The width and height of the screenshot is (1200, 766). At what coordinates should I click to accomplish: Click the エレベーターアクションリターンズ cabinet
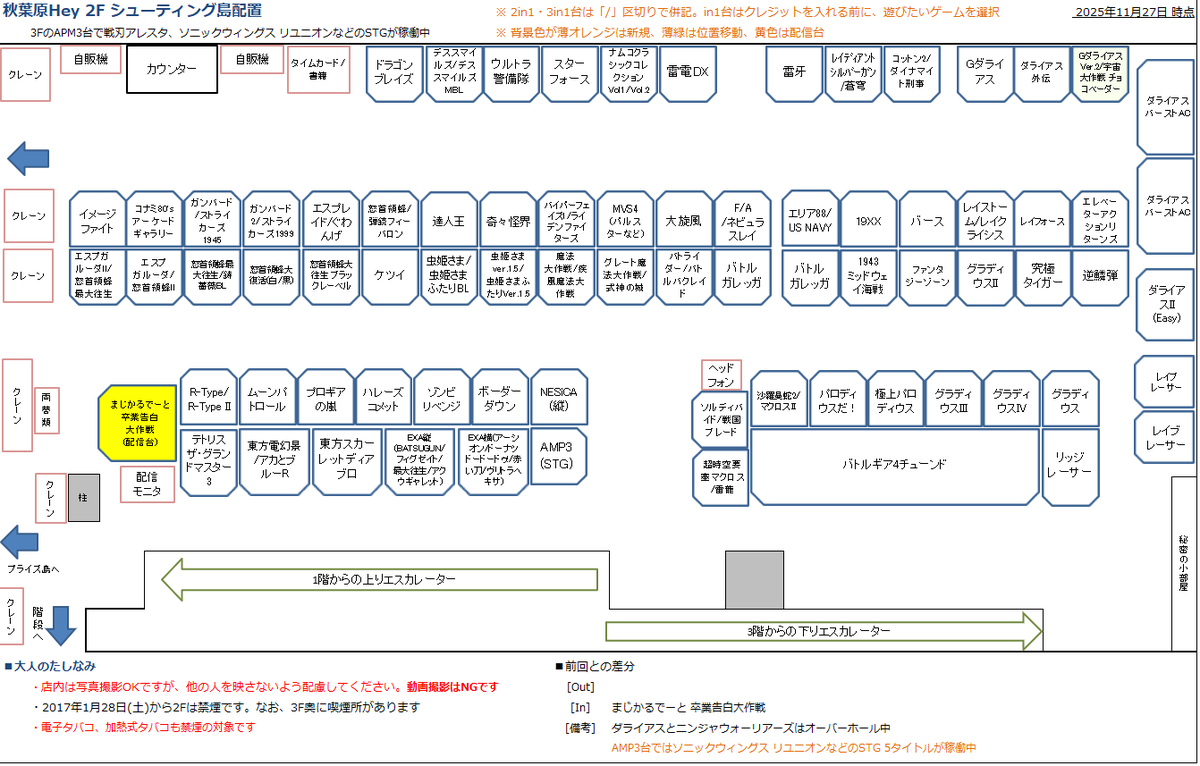tap(1102, 218)
